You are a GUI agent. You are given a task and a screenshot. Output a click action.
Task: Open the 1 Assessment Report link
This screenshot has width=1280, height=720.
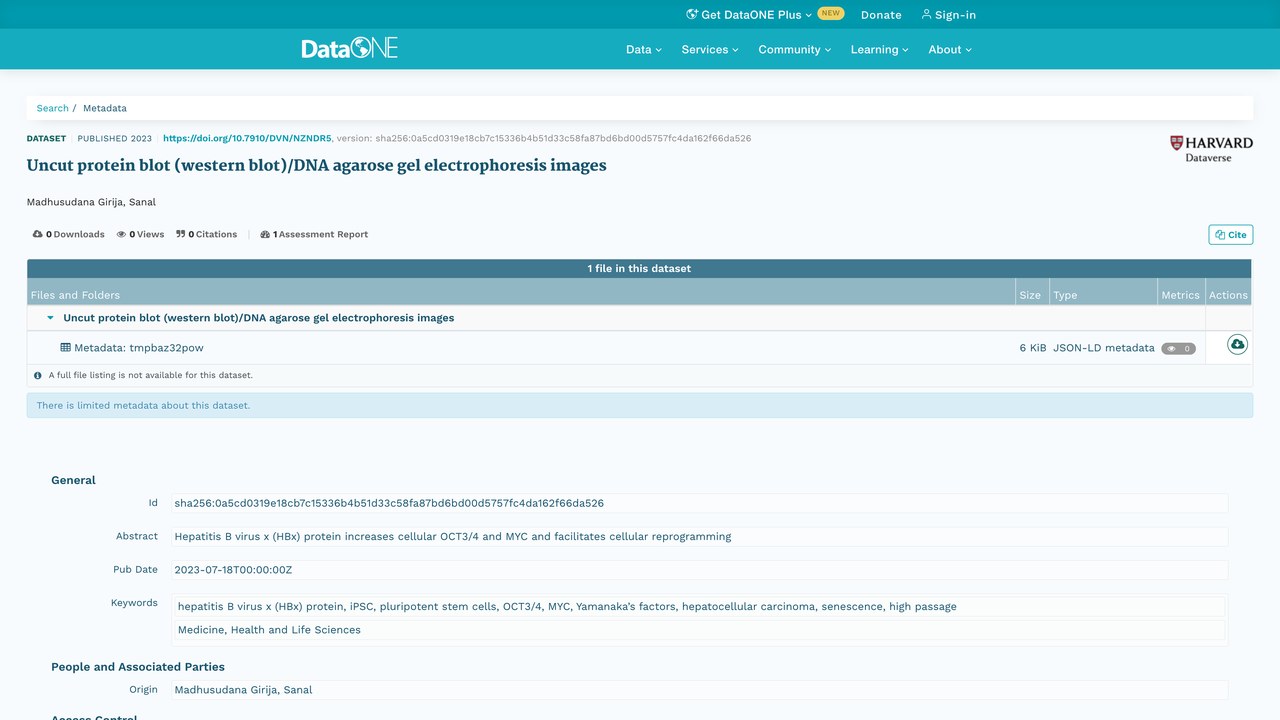pyautogui.click(x=314, y=234)
